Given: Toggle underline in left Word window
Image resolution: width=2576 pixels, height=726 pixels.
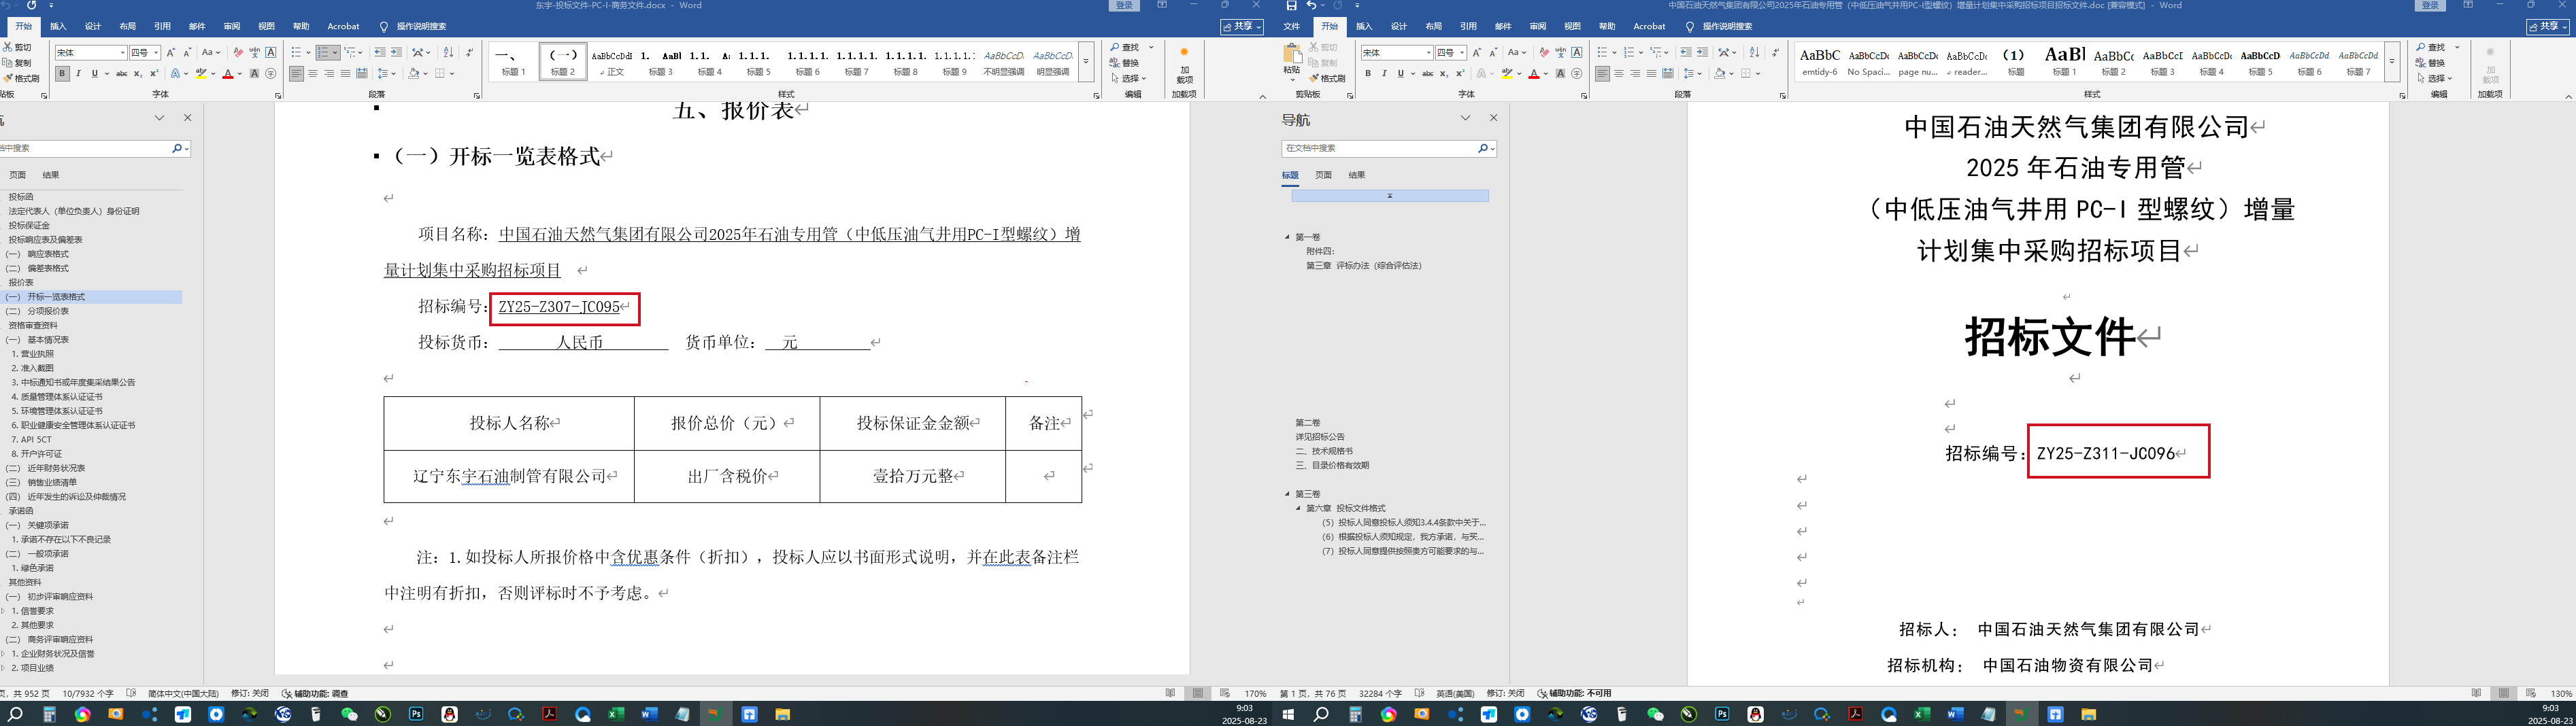Looking at the screenshot, I should click(94, 73).
